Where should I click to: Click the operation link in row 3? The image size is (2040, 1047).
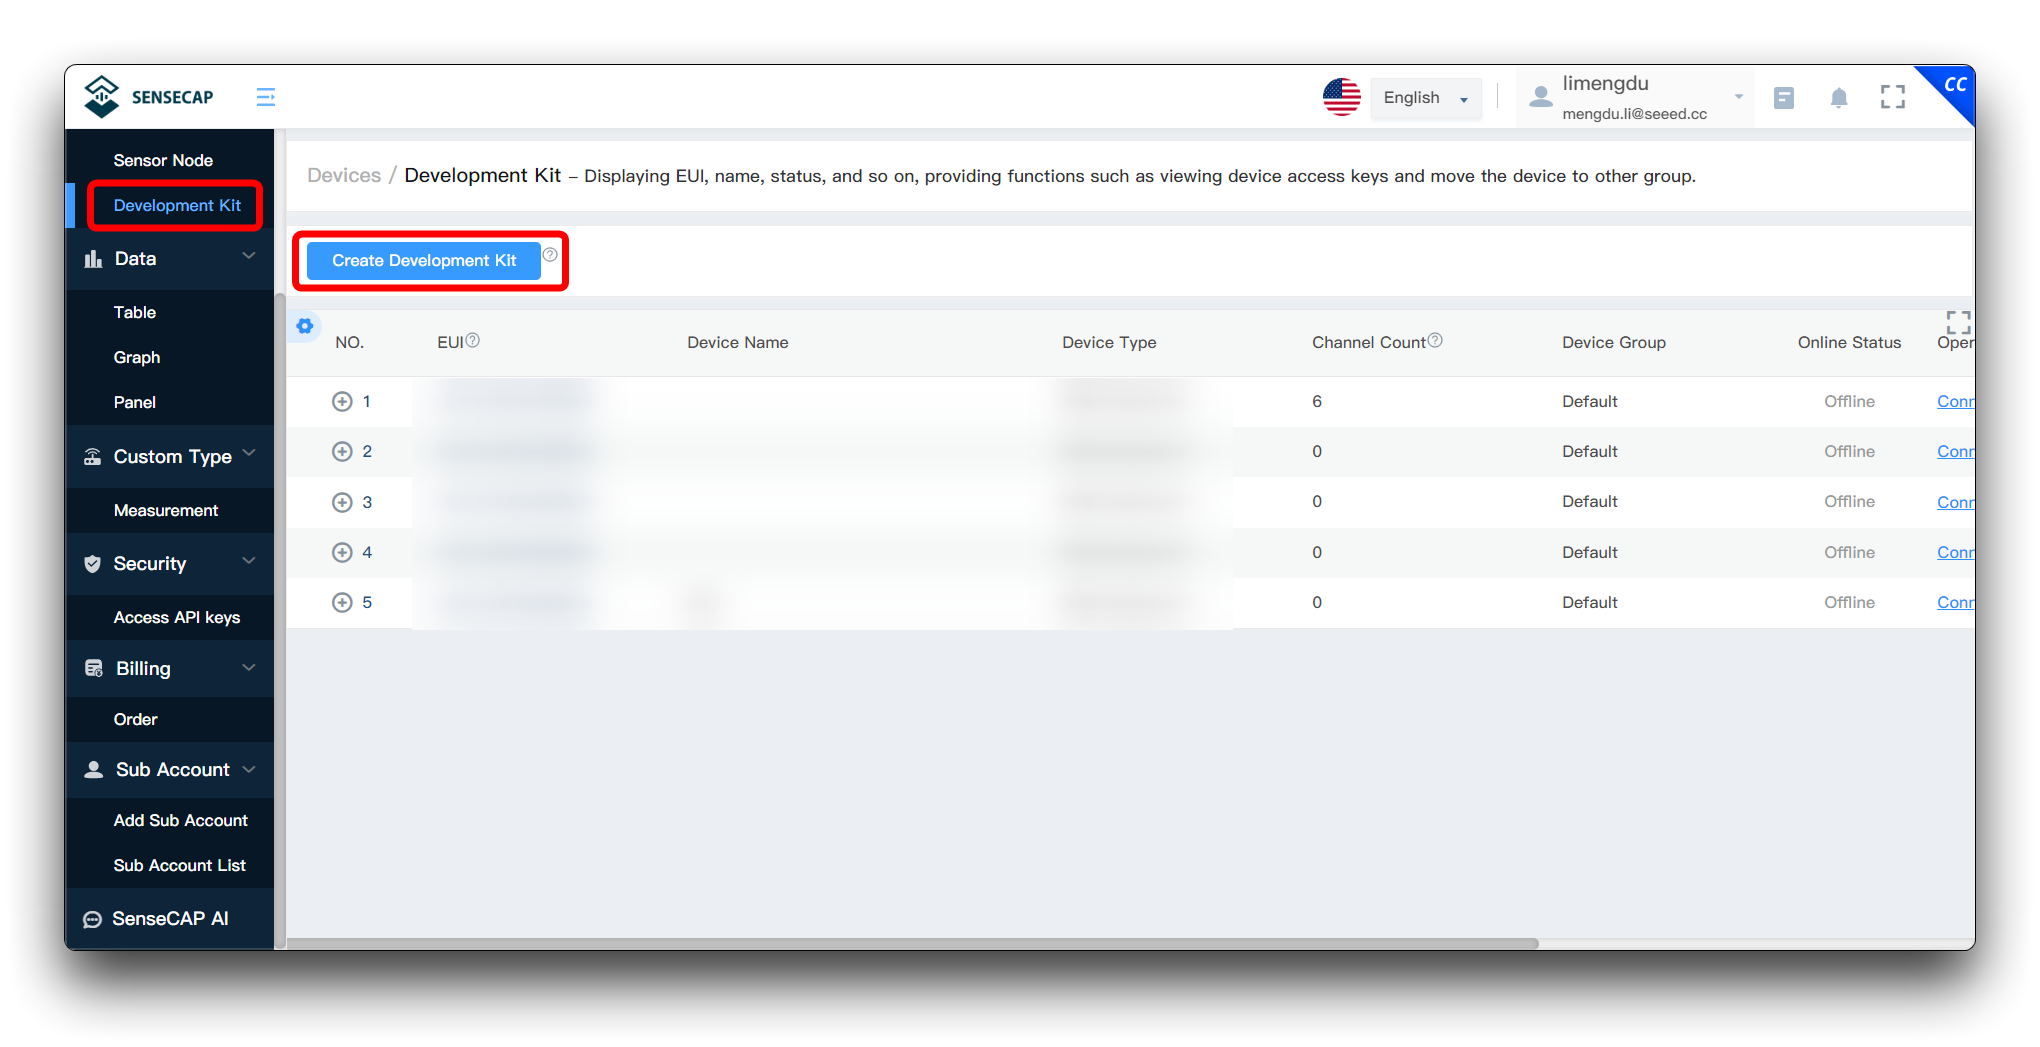[x=1955, y=502]
